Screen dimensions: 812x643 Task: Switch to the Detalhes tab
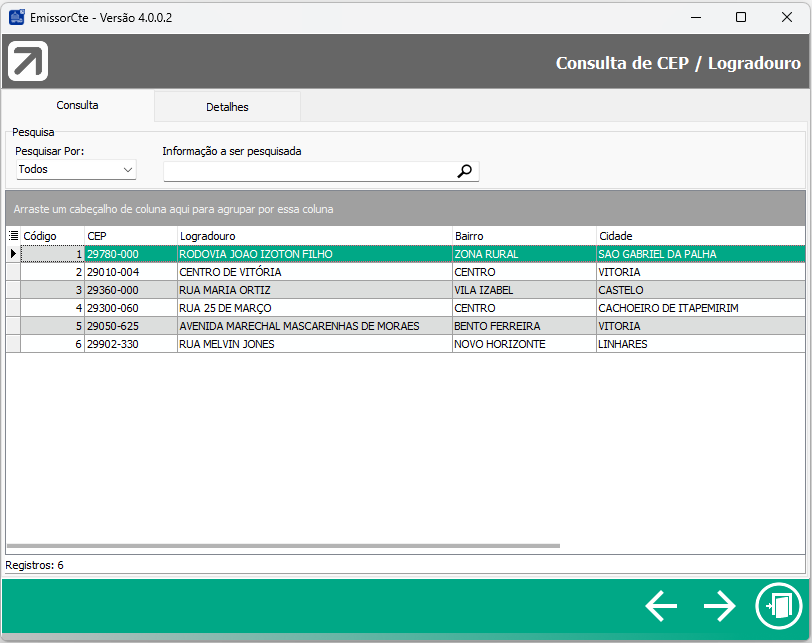coord(227,107)
